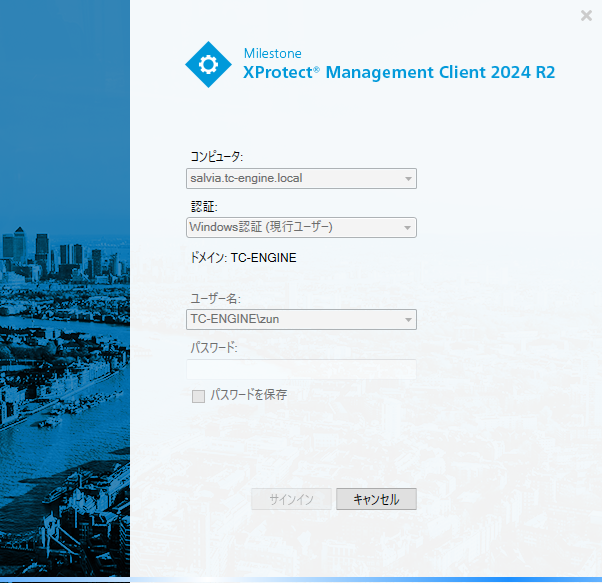This screenshot has width=602, height=583.
Task: Close the login dialog with X
Action: 586,16
